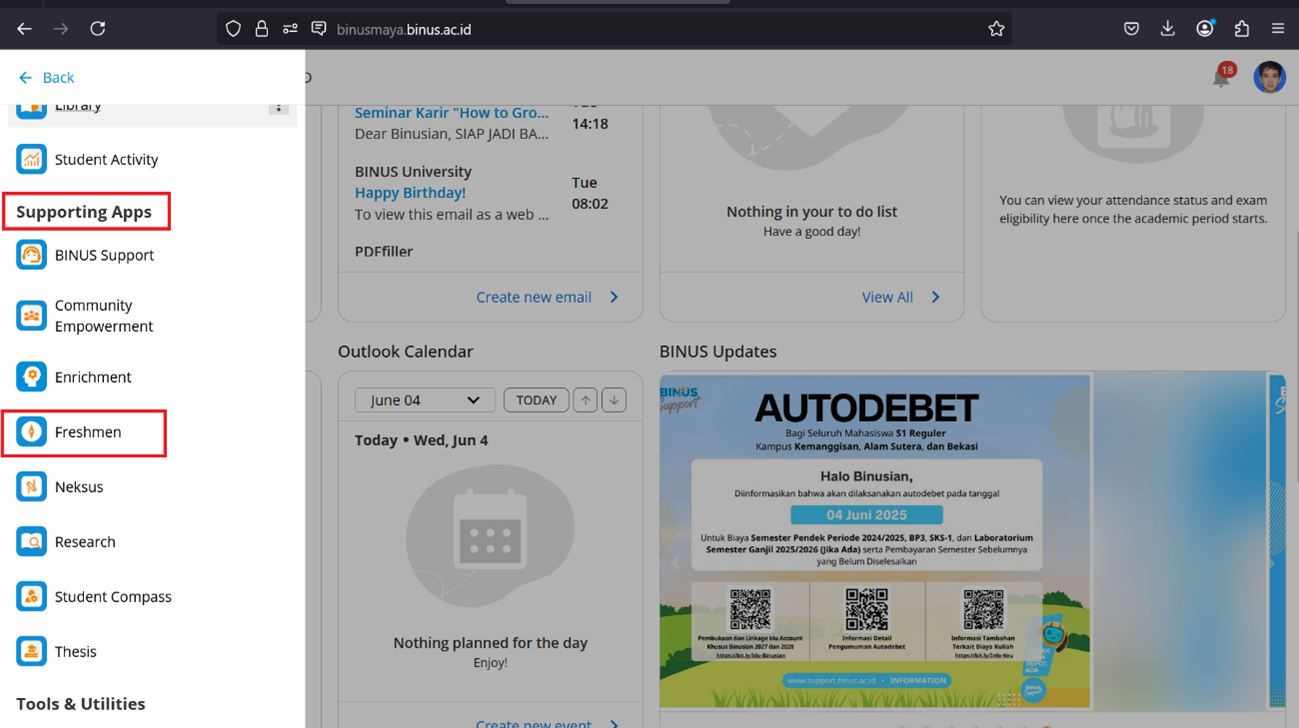Go back in the browser
Screen dimensions: 1299x728
coord(24,29)
